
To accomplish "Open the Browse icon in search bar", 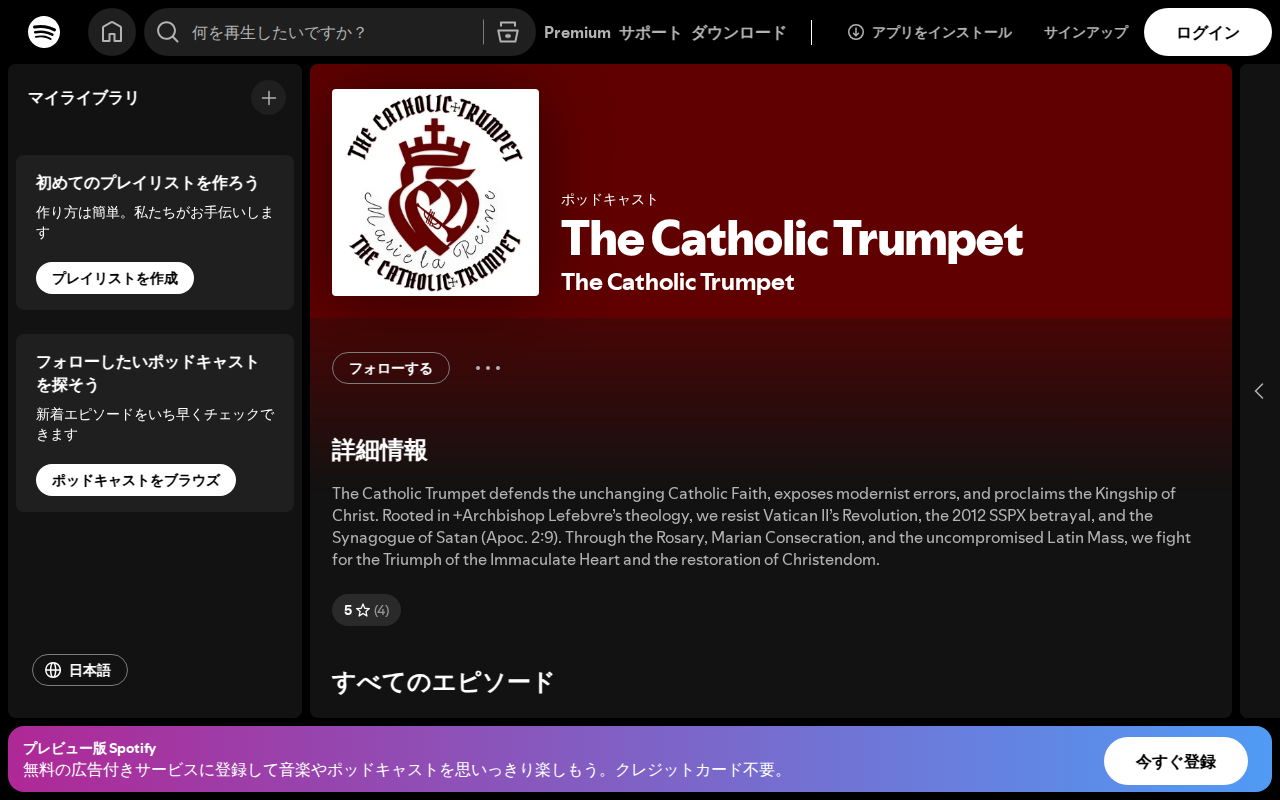I will coord(508,32).
